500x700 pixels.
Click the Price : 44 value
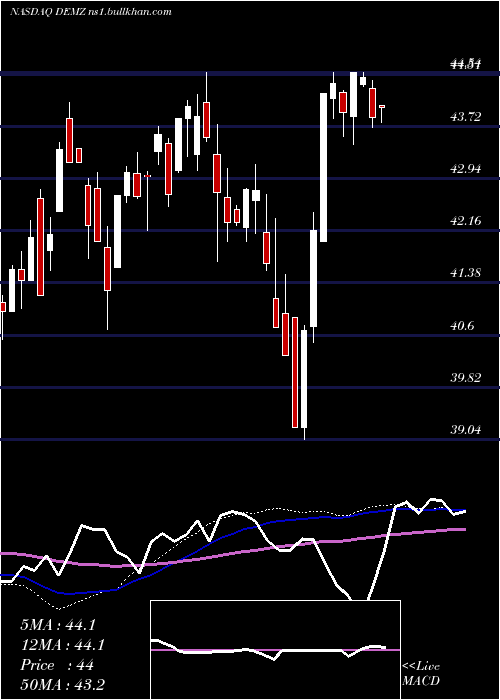[57, 665]
